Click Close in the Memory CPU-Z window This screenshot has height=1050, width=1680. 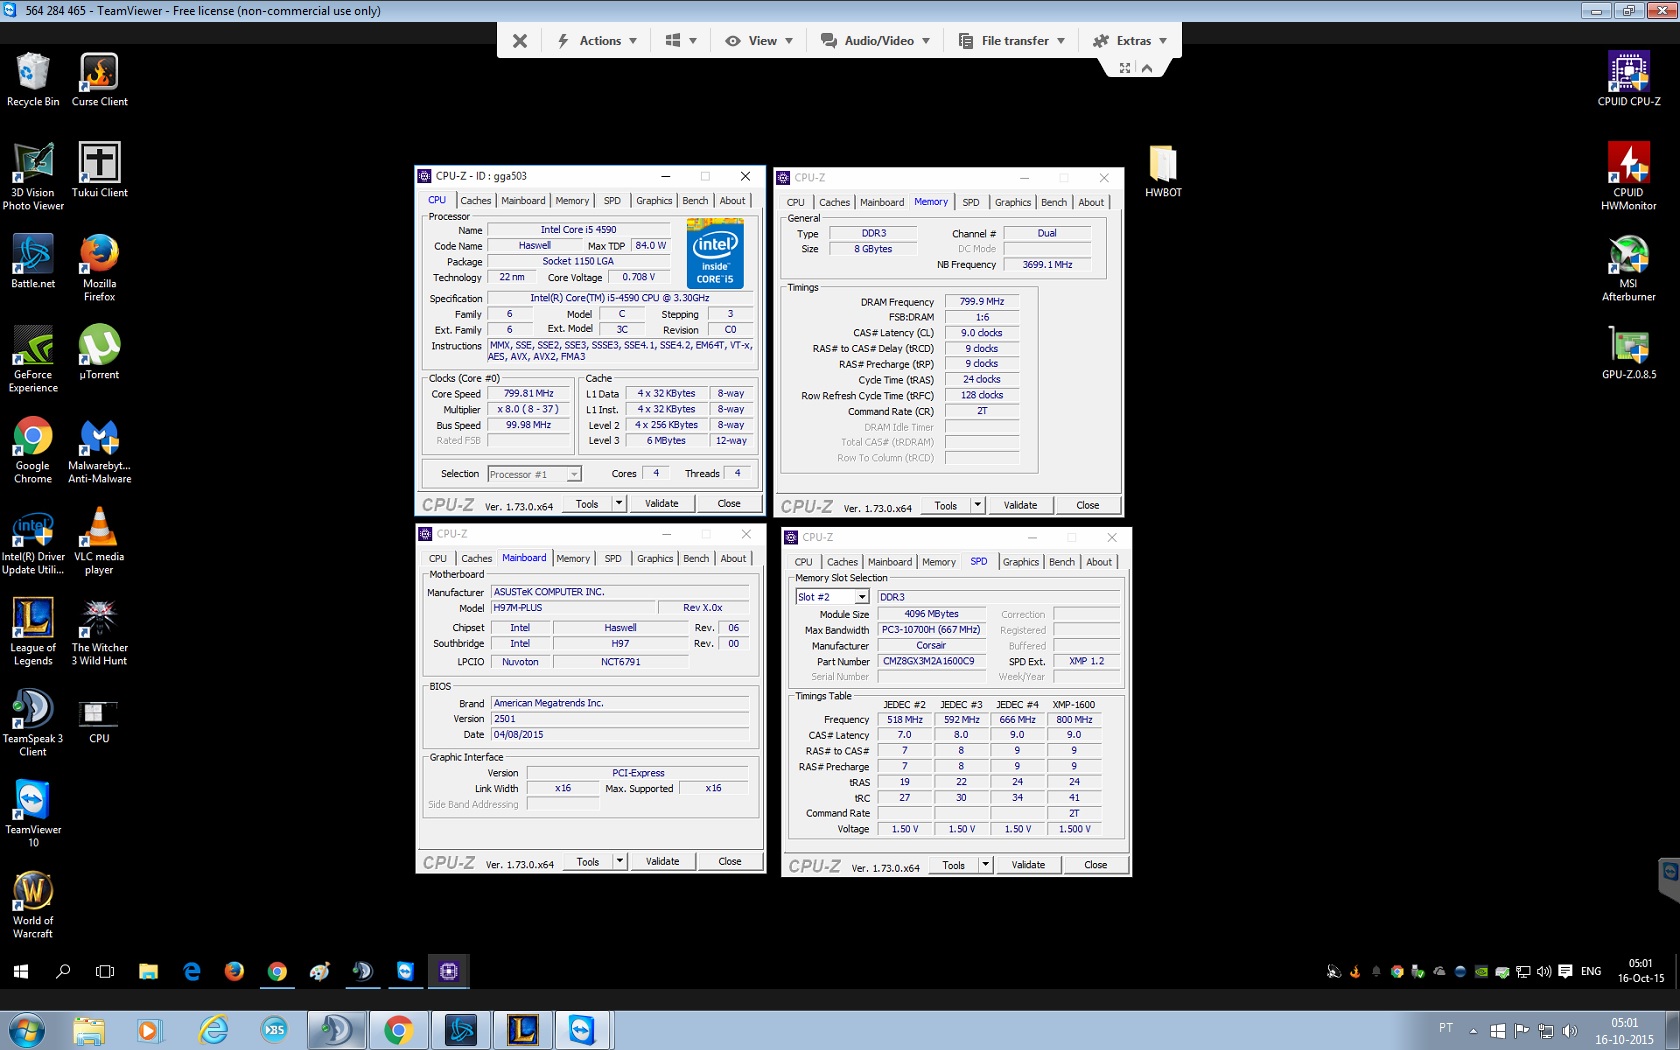click(x=1088, y=506)
